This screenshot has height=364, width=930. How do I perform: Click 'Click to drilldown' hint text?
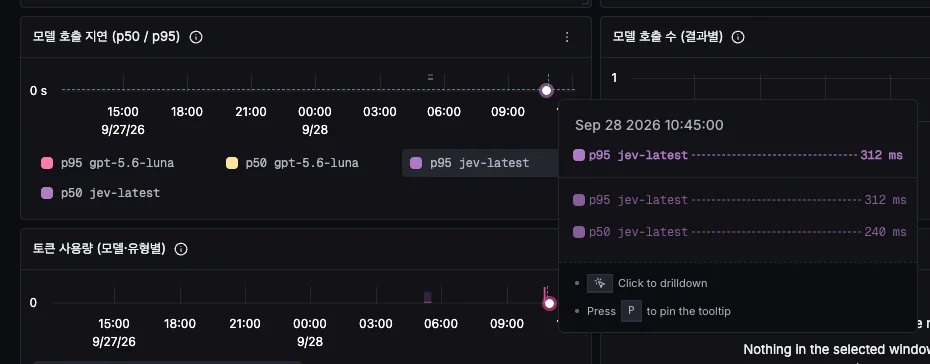click(663, 283)
